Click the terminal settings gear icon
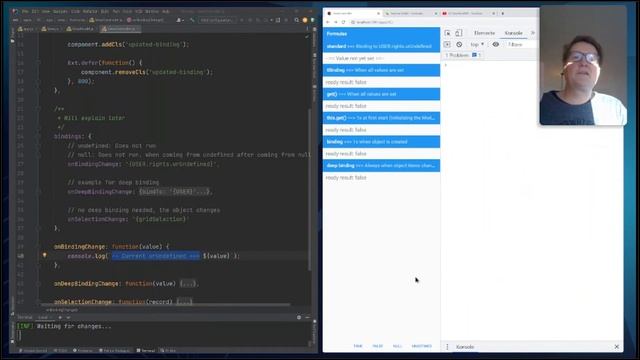The width and height of the screenshot is (640, 360). [299, 317]
